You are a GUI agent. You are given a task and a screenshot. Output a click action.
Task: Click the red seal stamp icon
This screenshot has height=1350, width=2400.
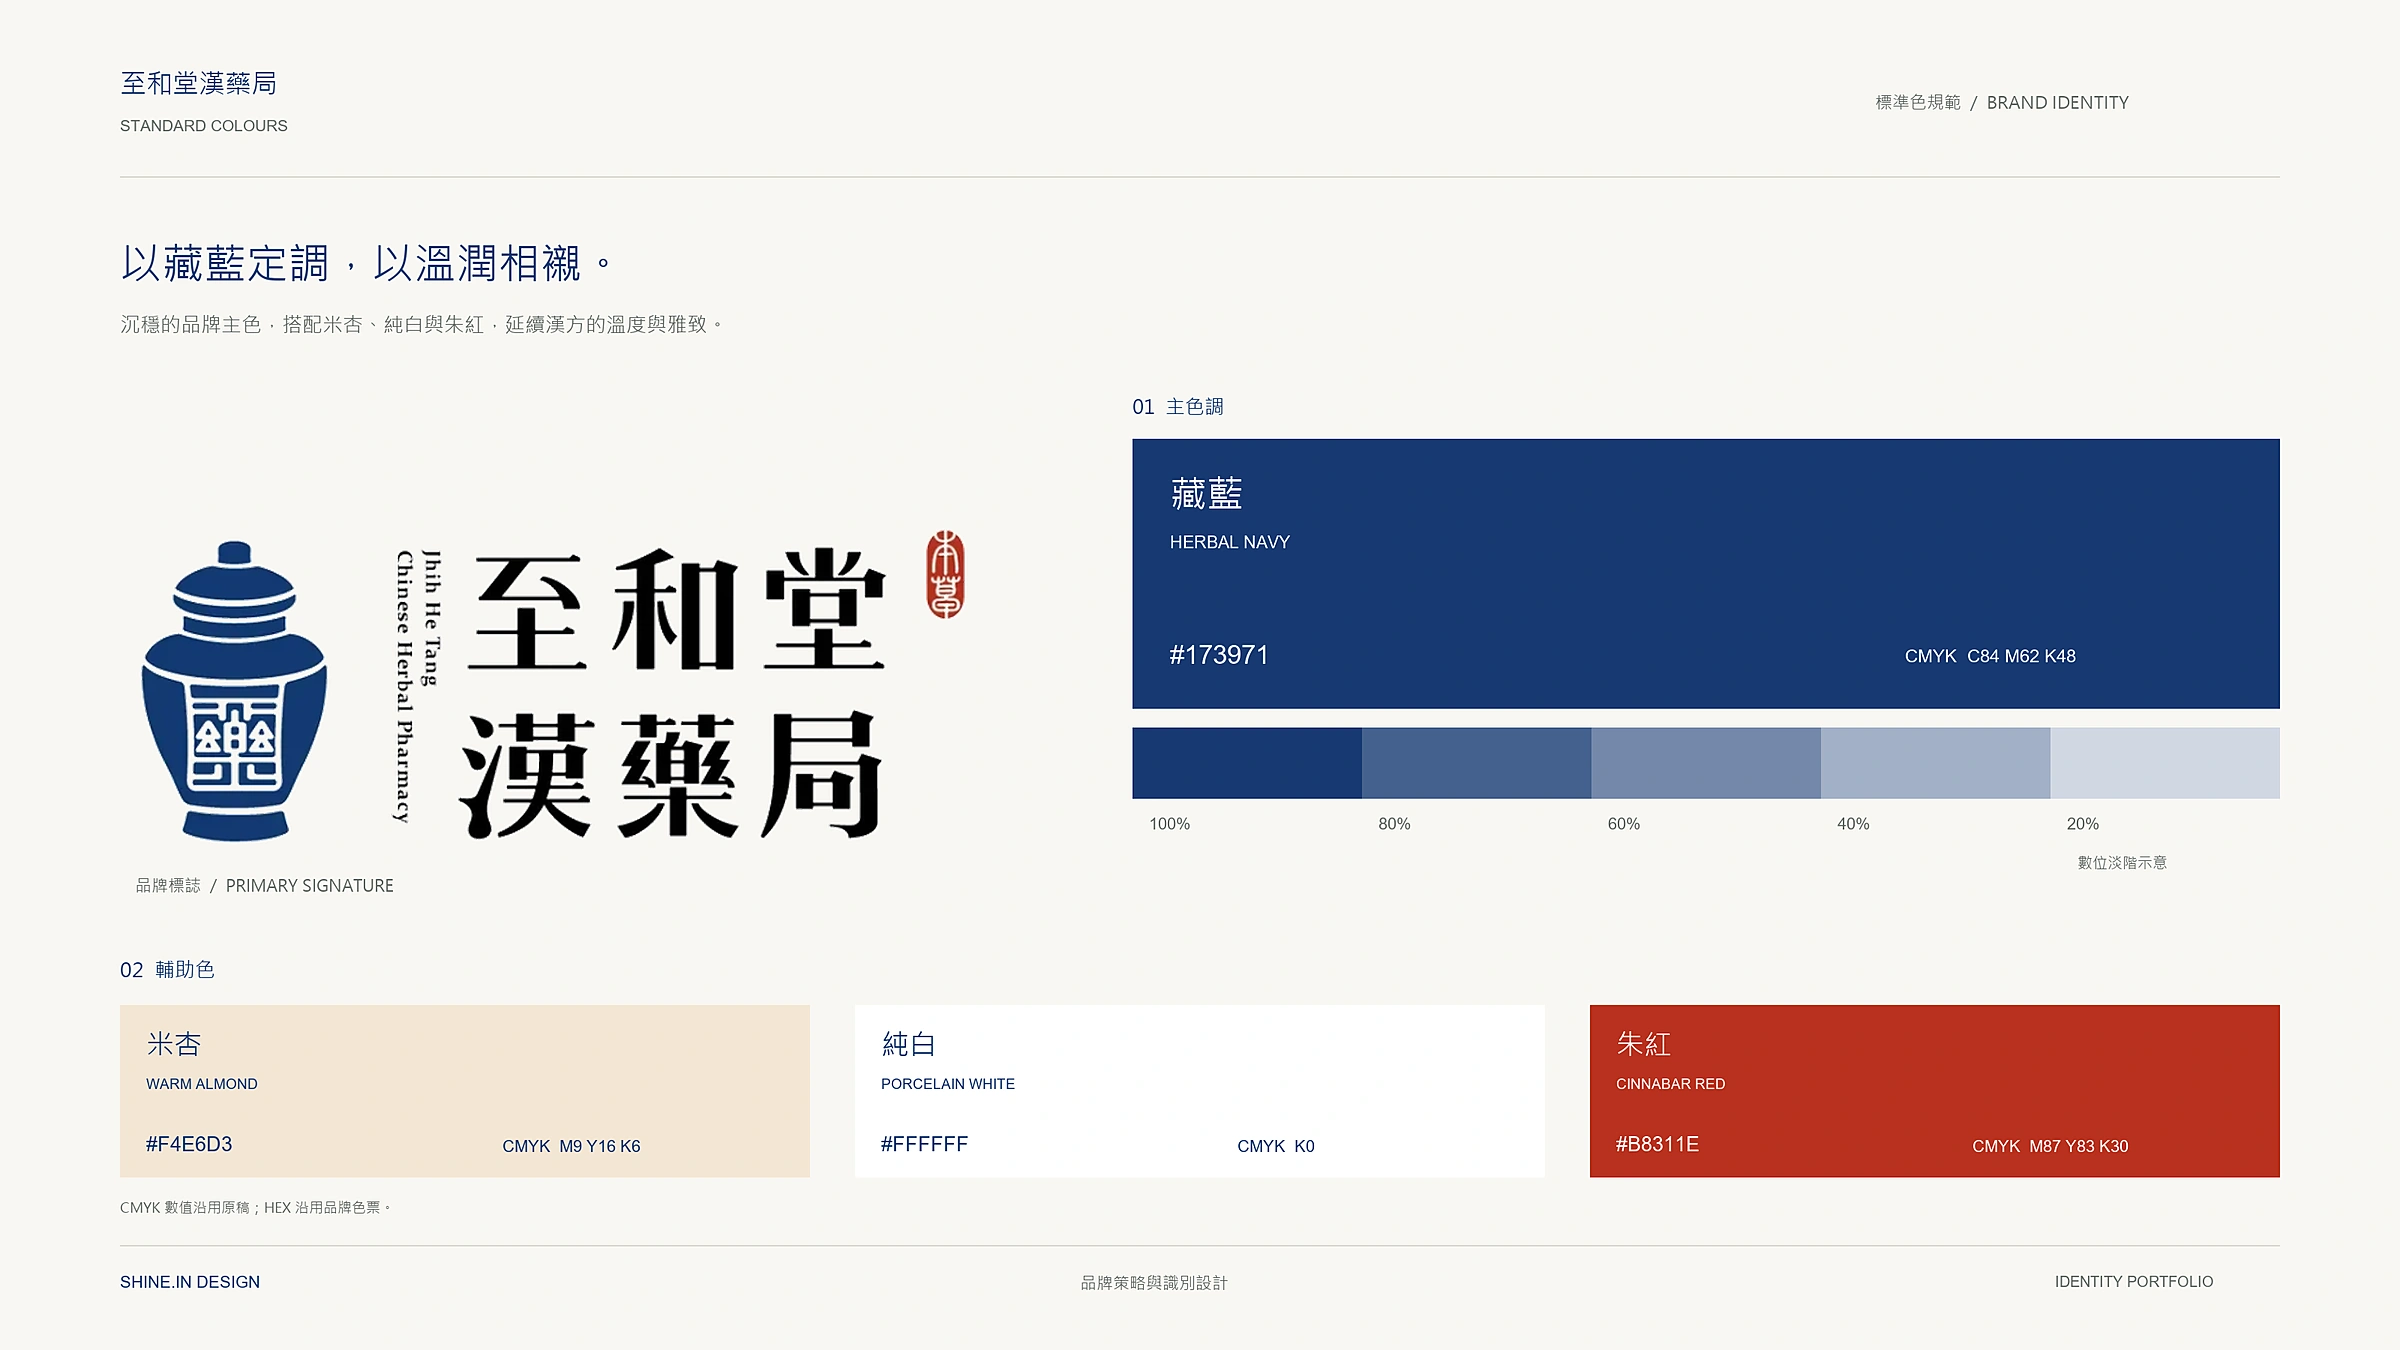945,574
